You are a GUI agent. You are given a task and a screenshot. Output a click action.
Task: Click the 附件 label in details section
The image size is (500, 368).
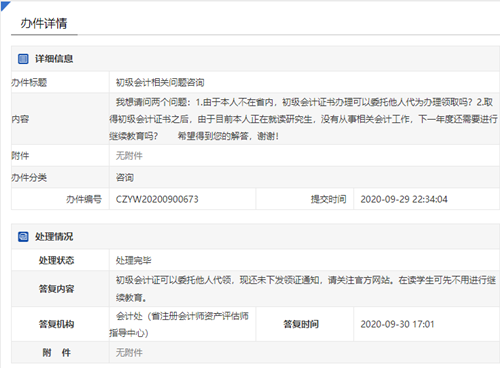(20, 156)
